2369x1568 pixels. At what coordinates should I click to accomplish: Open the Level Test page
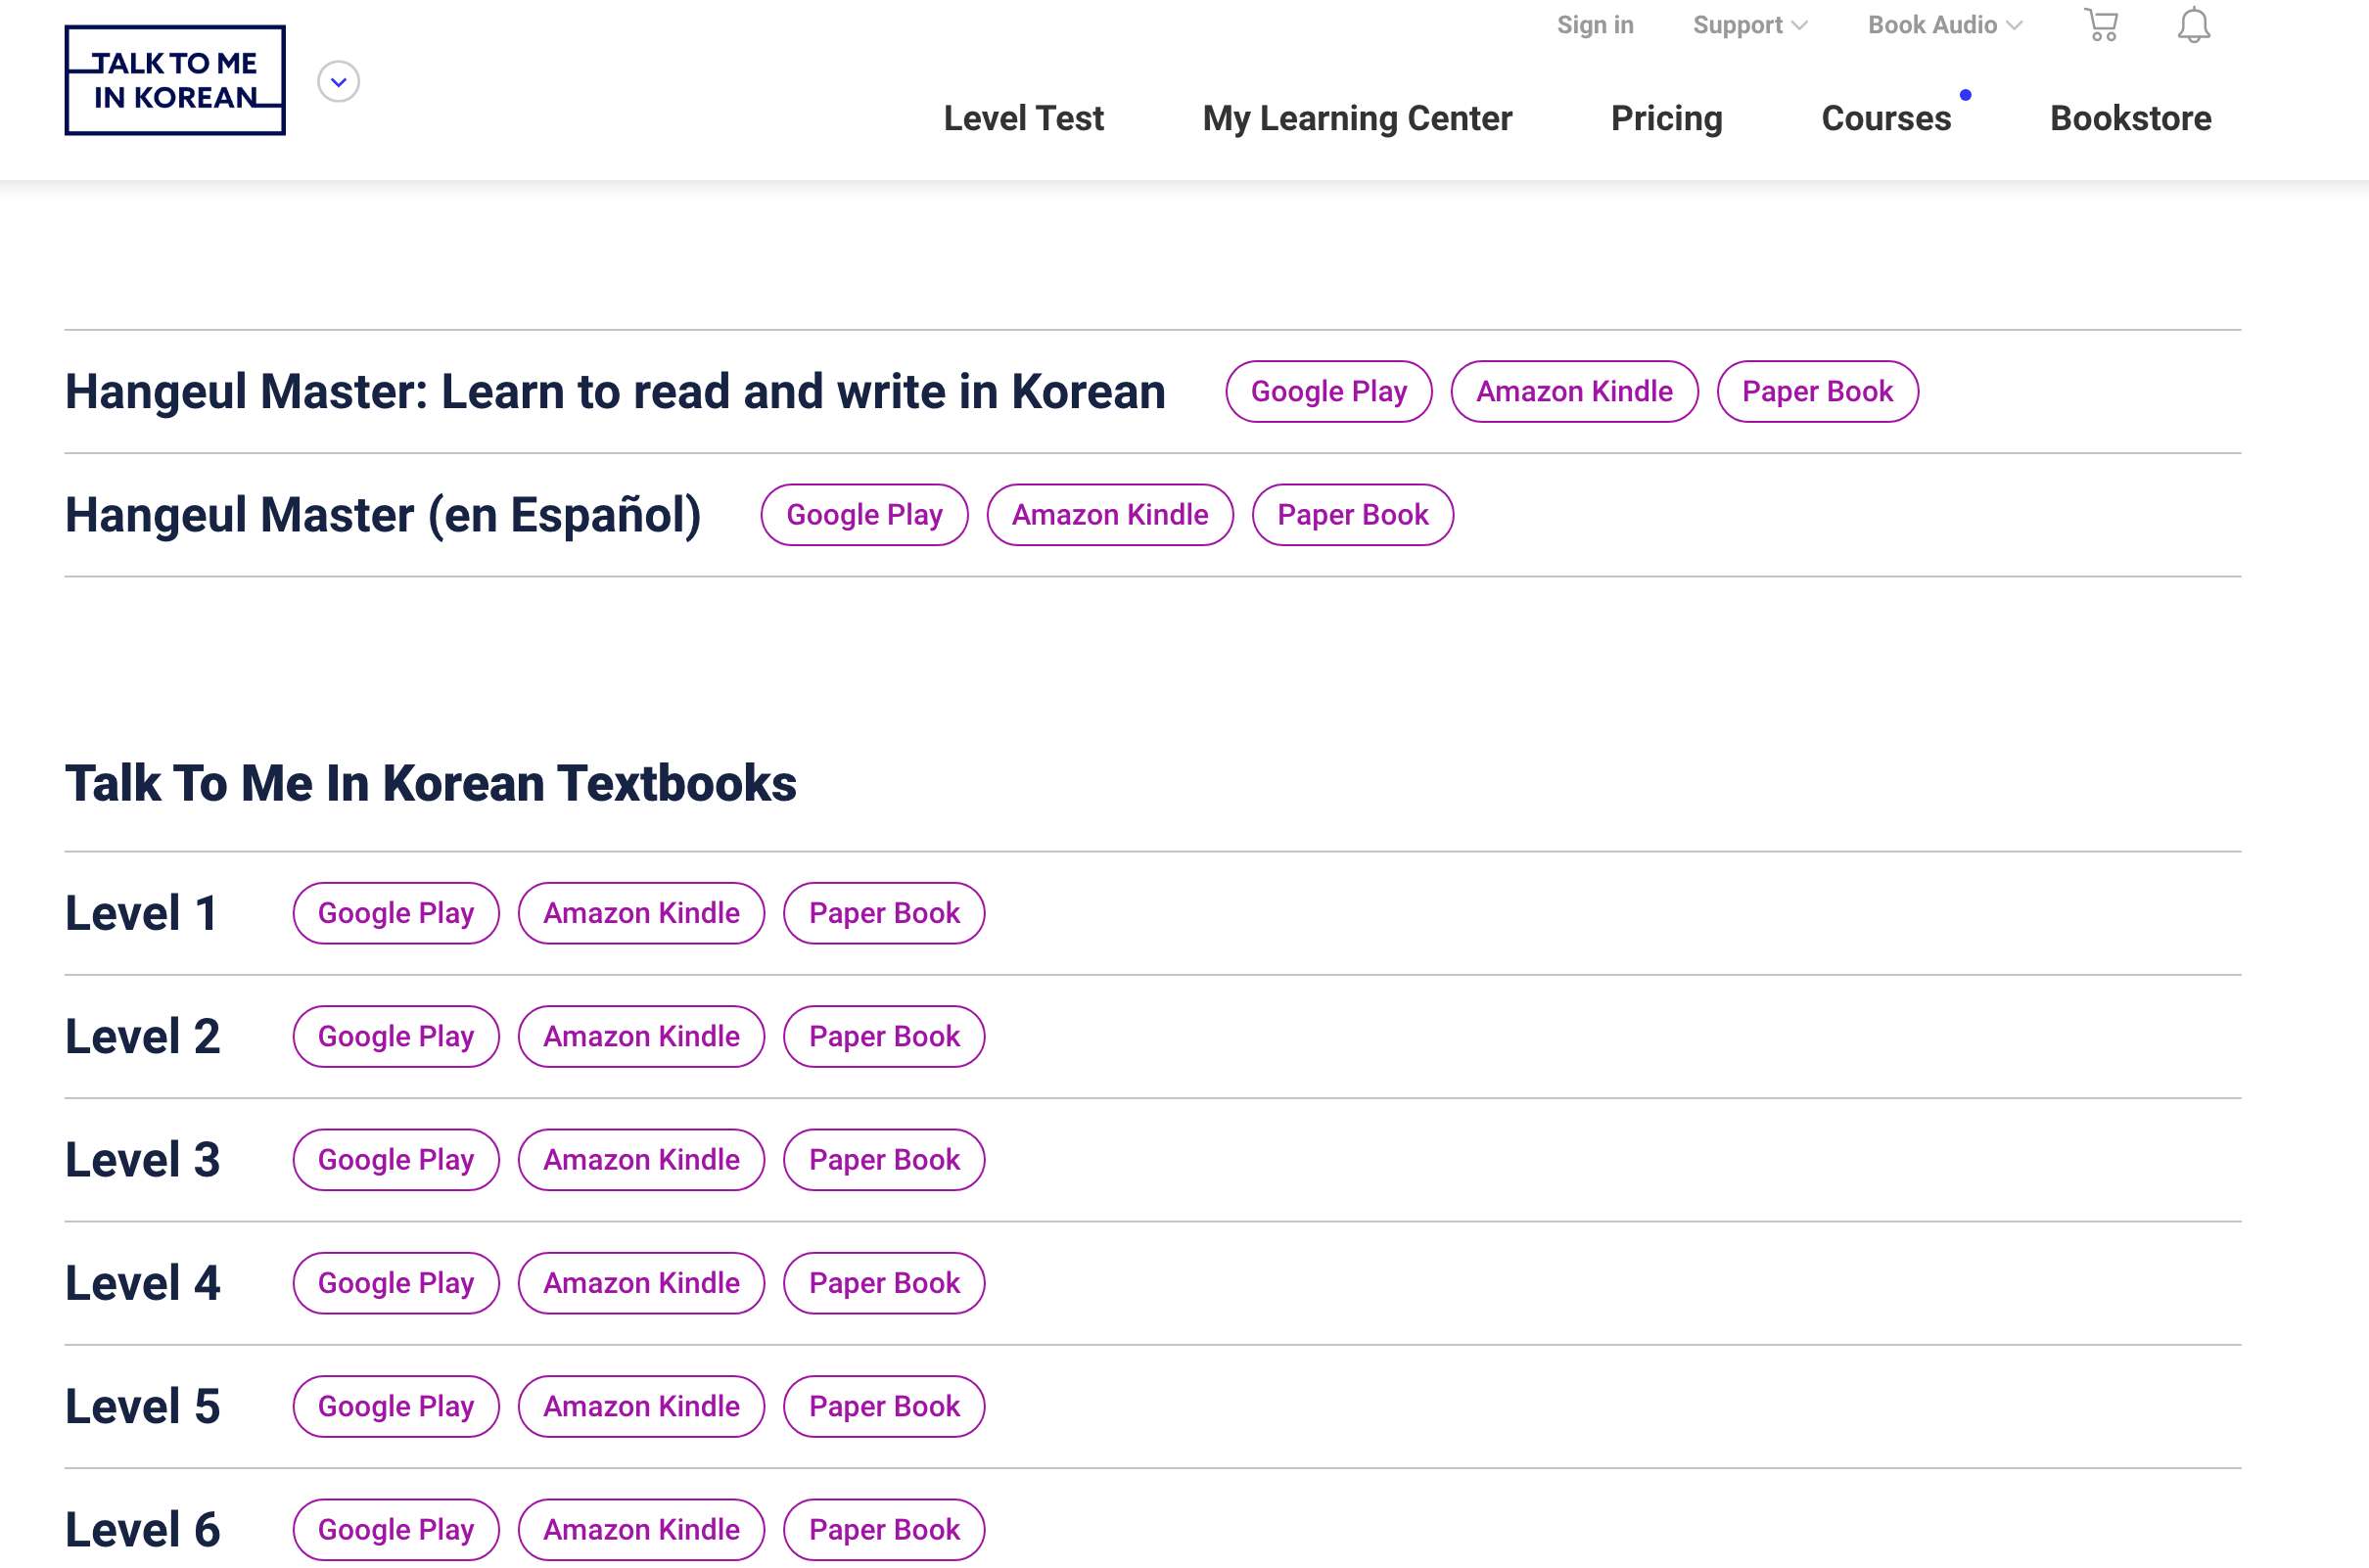click(x=1023, y=118)
